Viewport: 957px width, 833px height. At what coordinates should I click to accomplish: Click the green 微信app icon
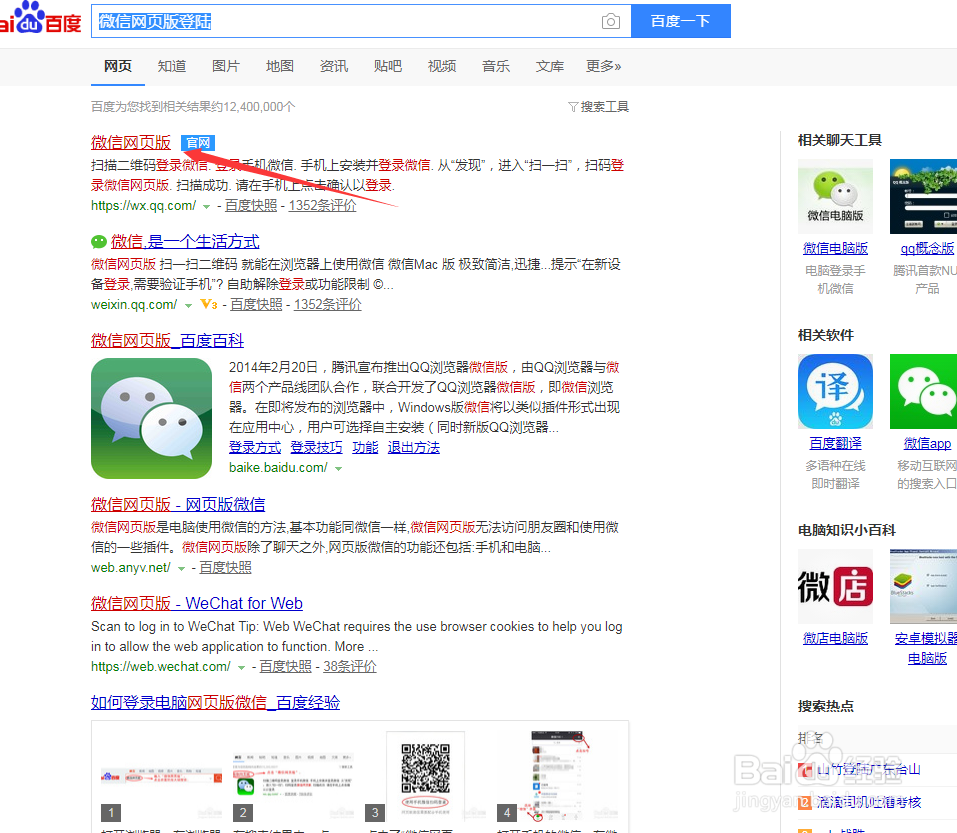click(x=923, y=391)
